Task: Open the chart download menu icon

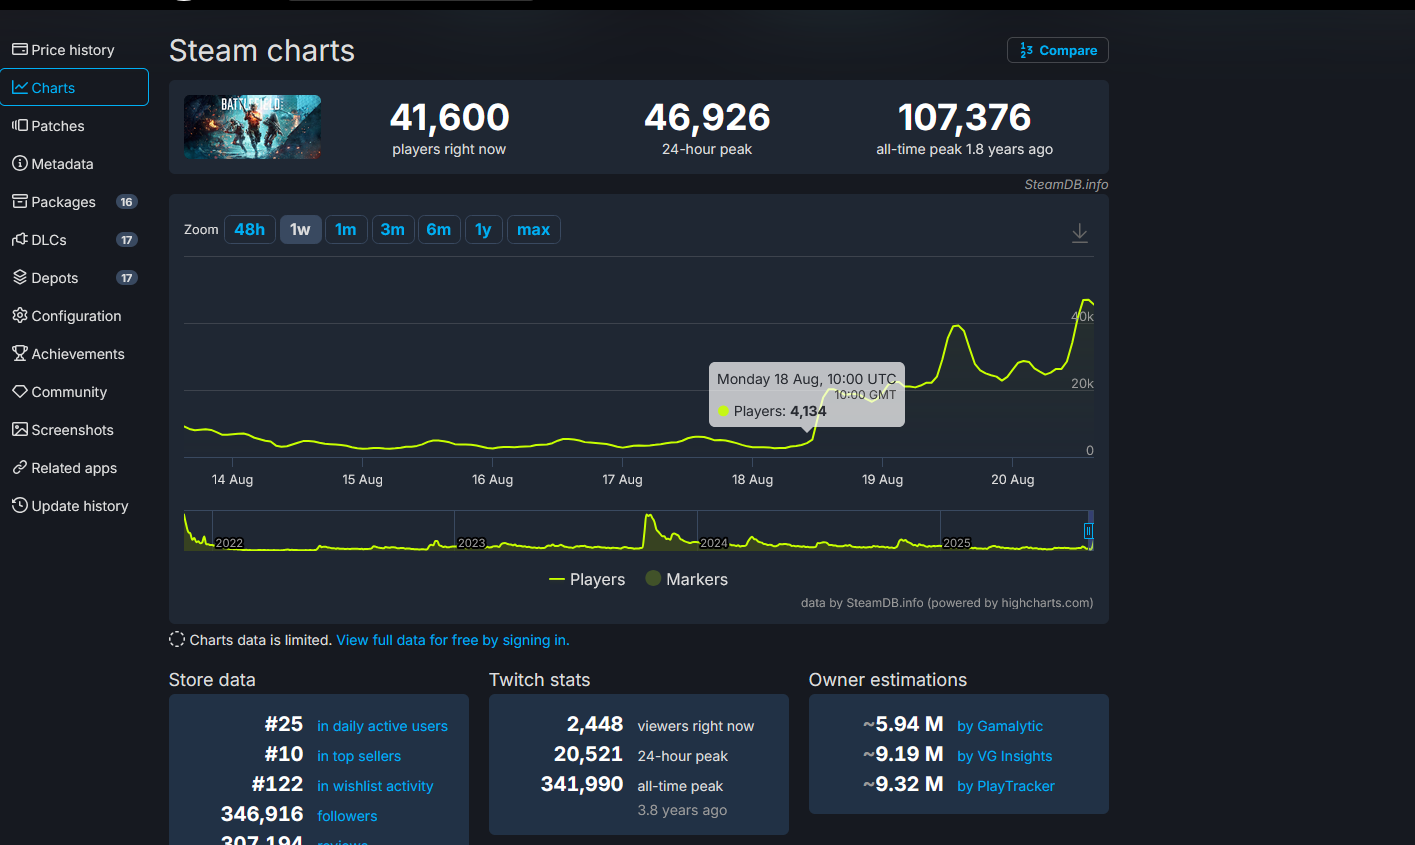Action: [1080, 233]
